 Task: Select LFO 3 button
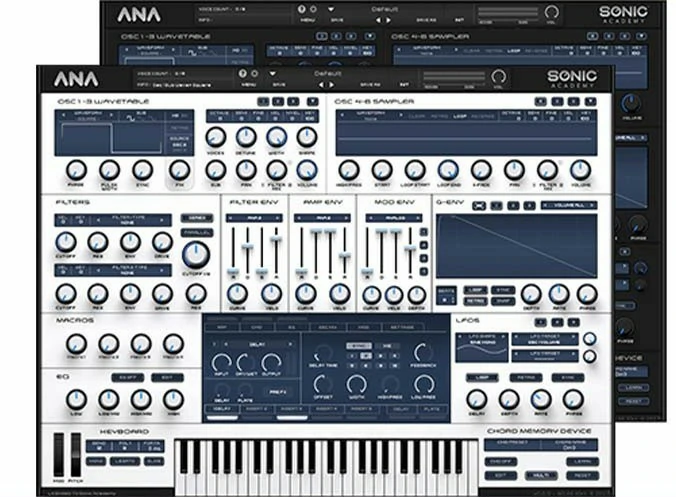tap(573, 322)
